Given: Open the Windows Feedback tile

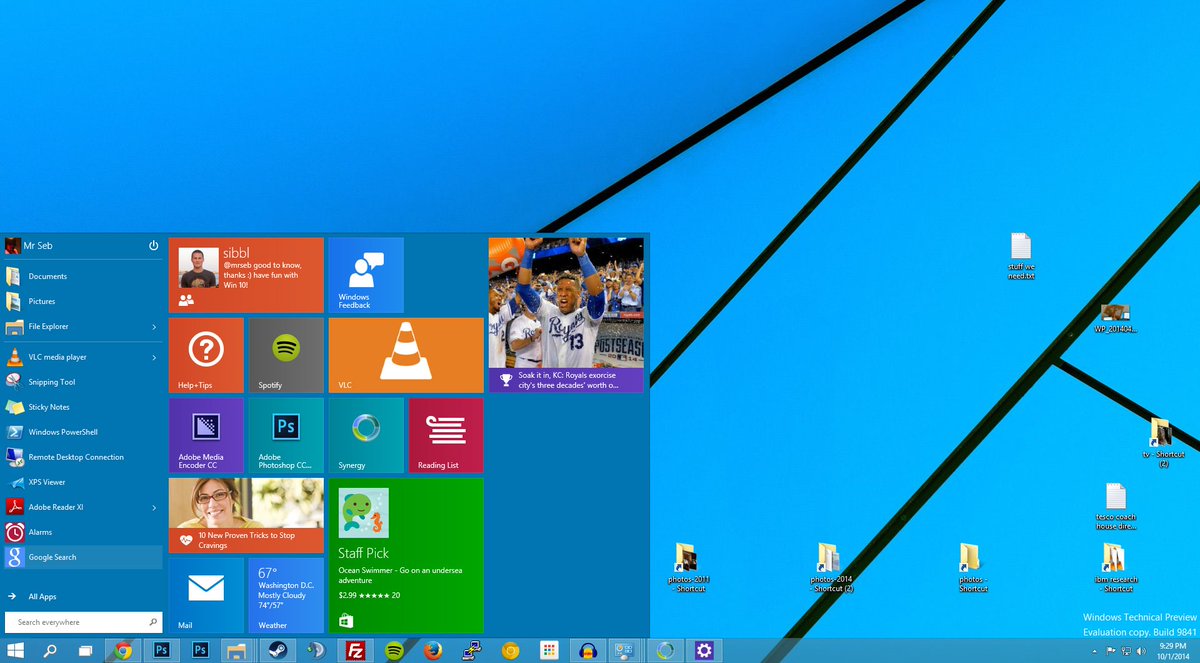Looking at the screenshot, I should click(x=365, y=274).
